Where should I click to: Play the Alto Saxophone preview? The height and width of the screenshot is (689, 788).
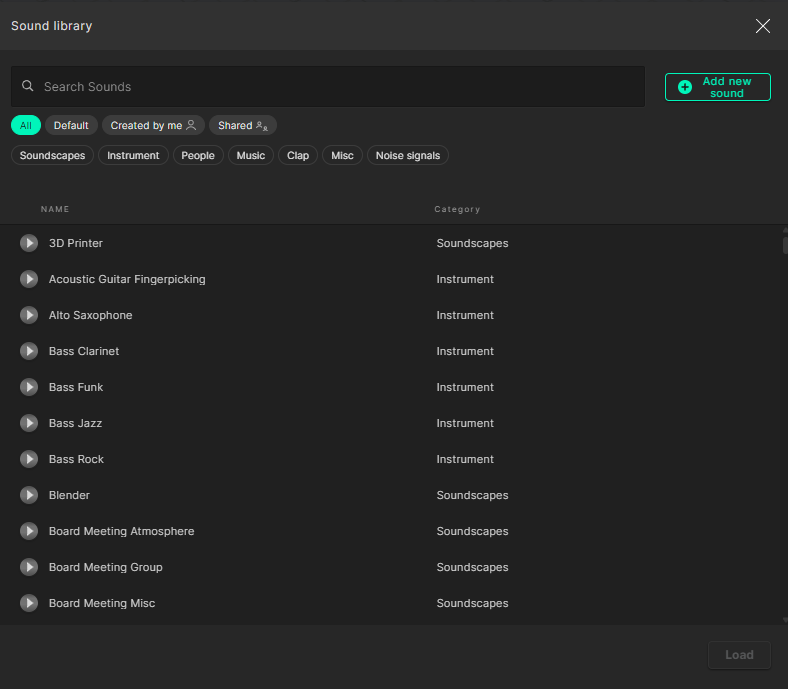click(29, 315)
